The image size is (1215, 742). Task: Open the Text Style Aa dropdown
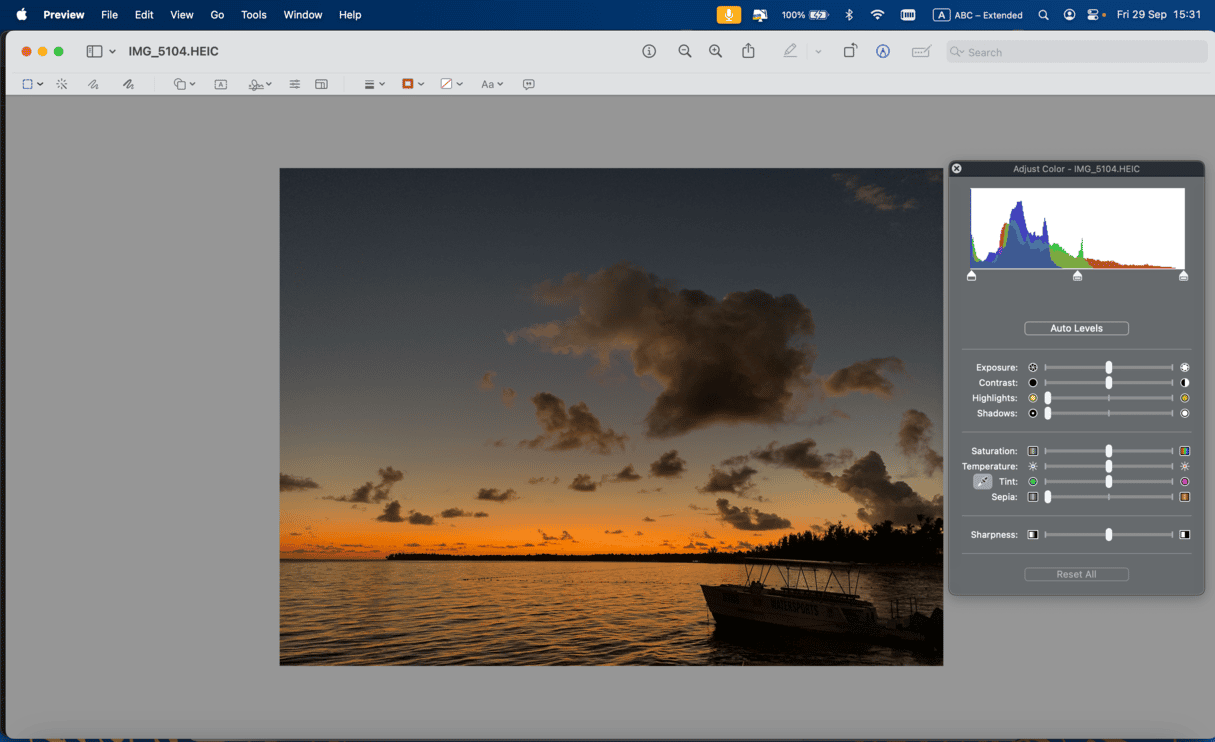[x=492, y=84]
